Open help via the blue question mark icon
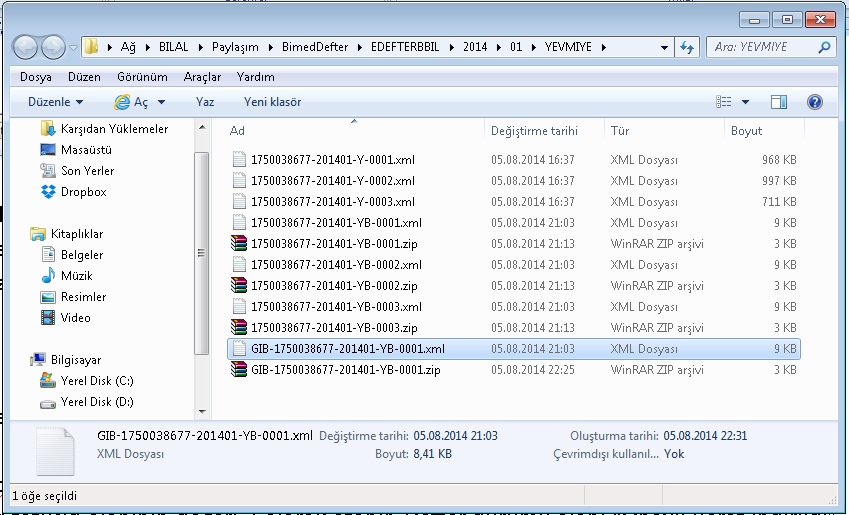This screenshot has width=849, height=515. click(x=814, y=102)
